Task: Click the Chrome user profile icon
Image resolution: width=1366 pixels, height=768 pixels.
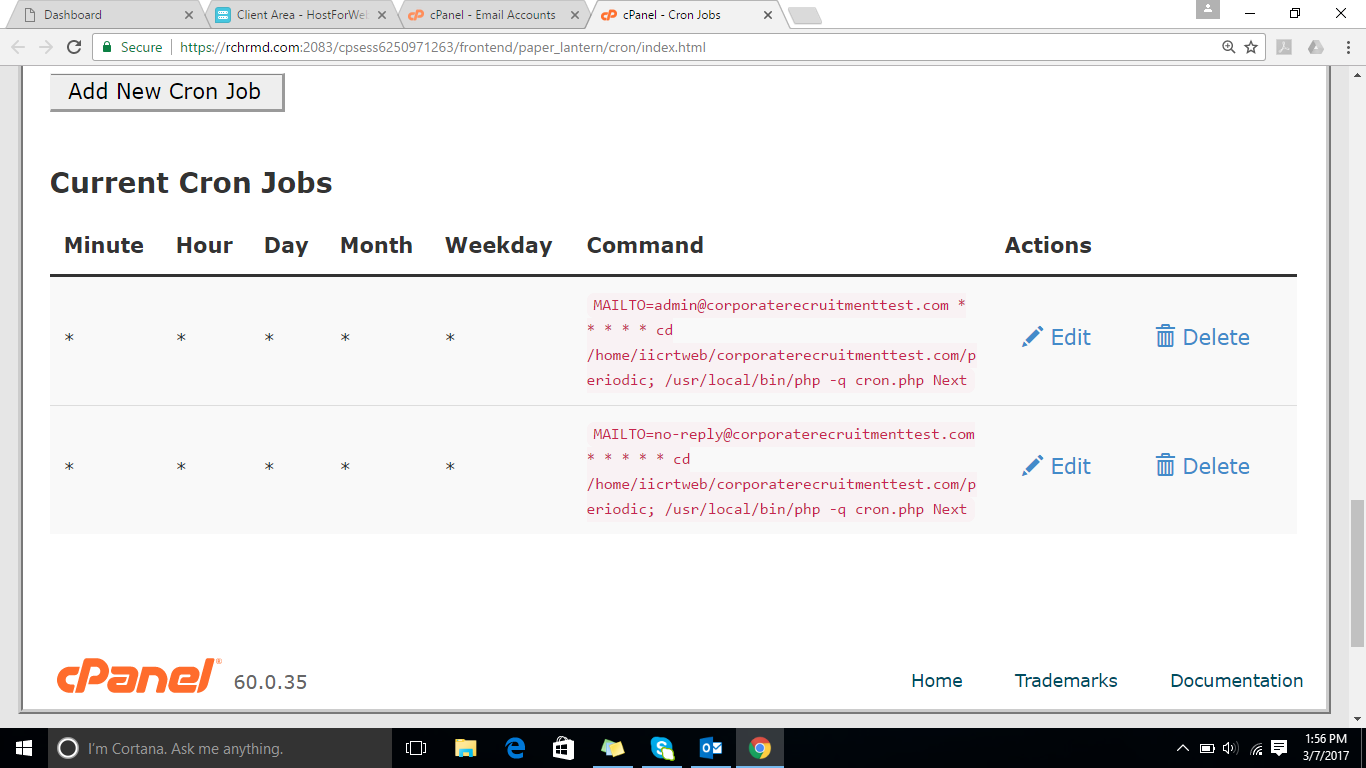Action: point(1208,10)
